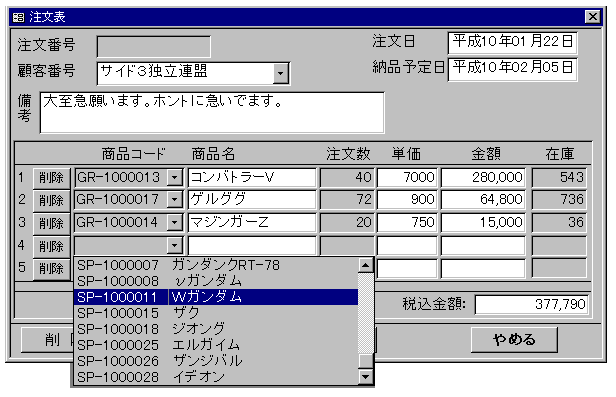
Task: Click the row 4 empty order quantity field
Action: click(x=347, y=246)
